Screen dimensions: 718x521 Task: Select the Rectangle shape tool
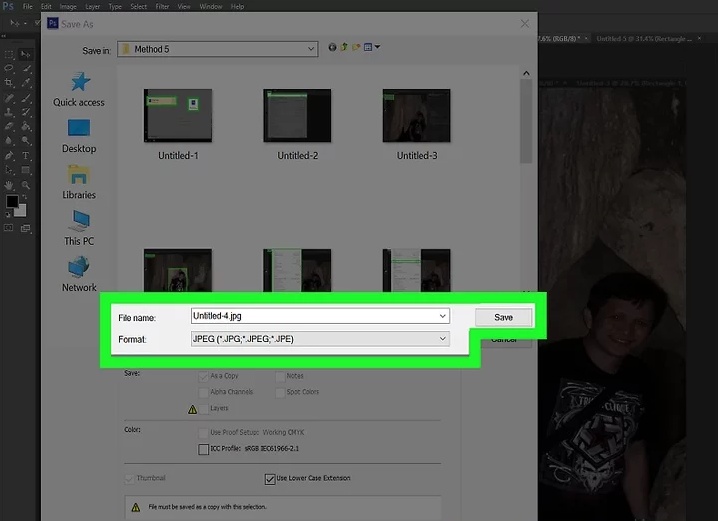pos(26,170)
